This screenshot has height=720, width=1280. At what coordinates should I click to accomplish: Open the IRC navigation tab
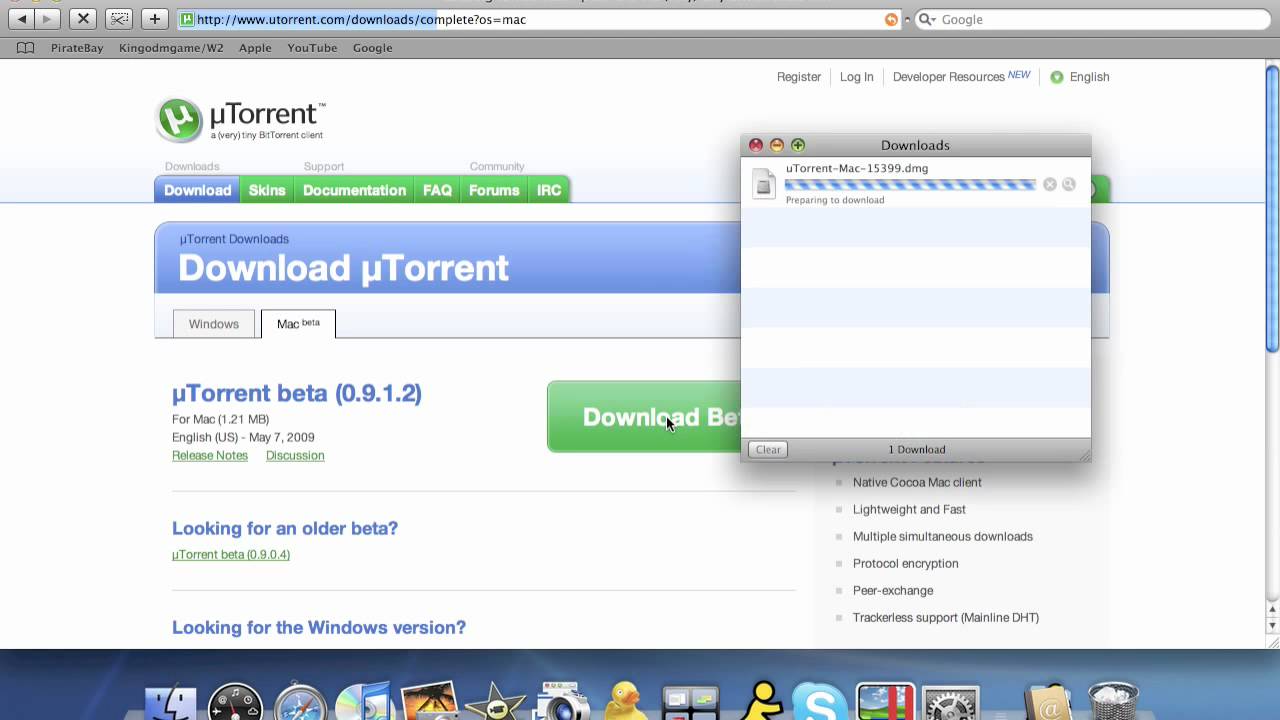[x=549, y=190]
